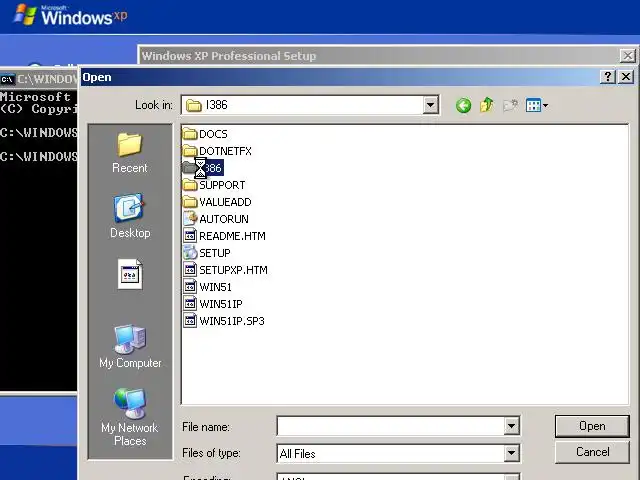Open the documents shortcut below Desktop
This screenshot has width=640, height=480.
[x=130, y=274]
